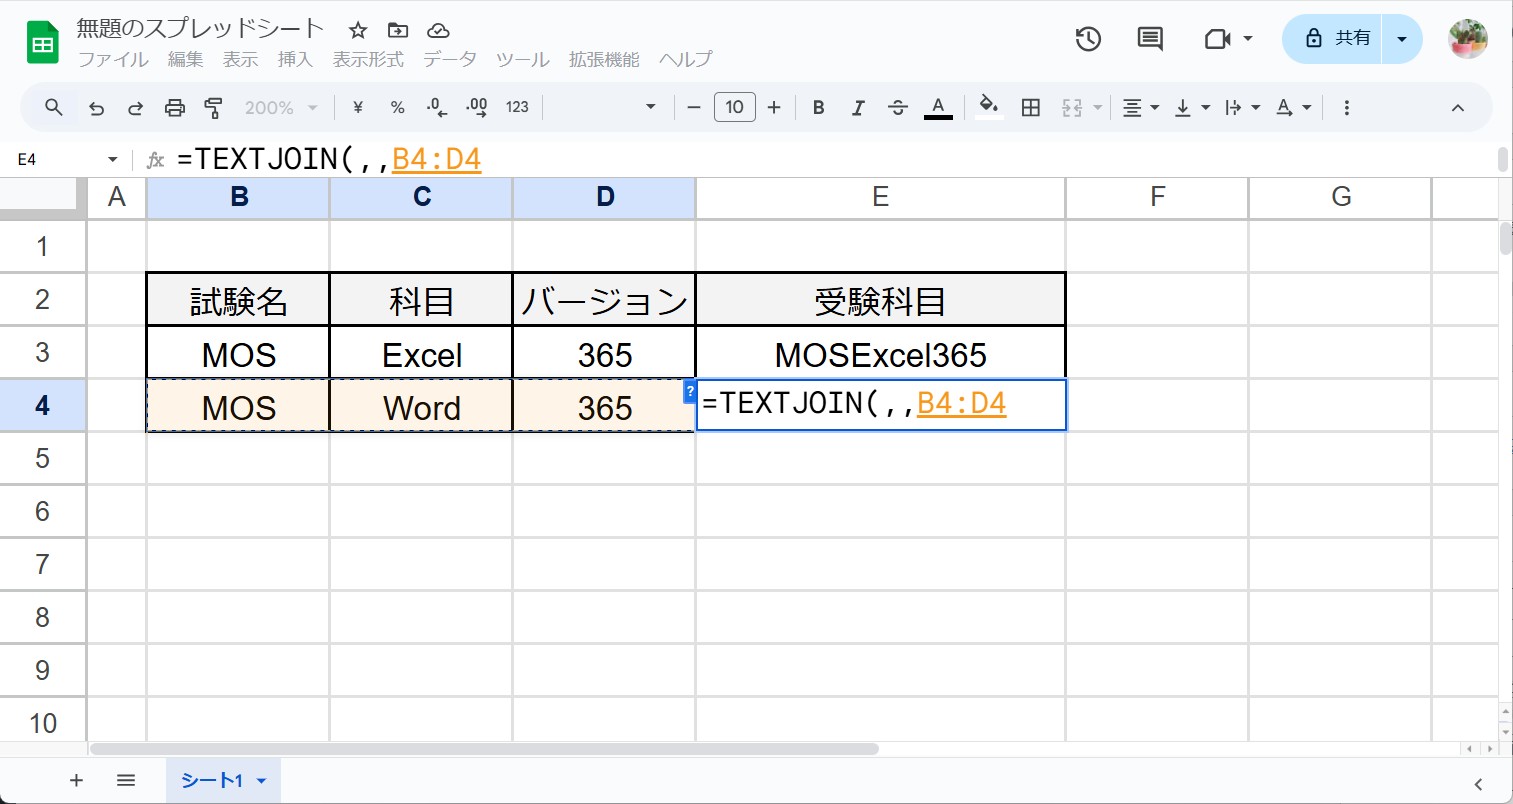The height and width of the screenshot is (804, 1513).
Task: Toggle strikethrough formatting
Action: 898,107
